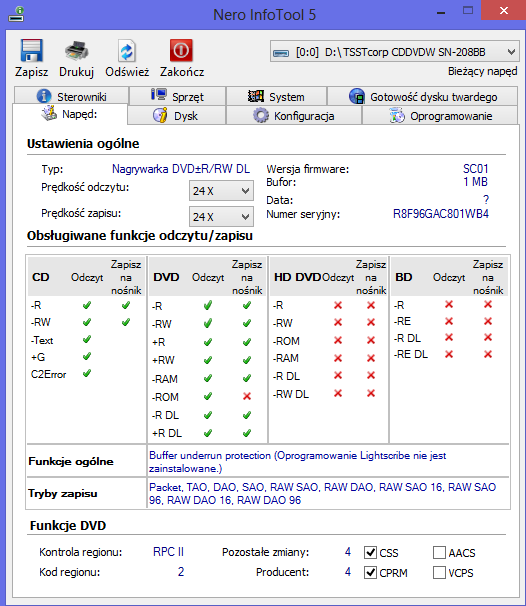Minimize the Nero InfoTool window
The image size is (526, 606).
441,13
